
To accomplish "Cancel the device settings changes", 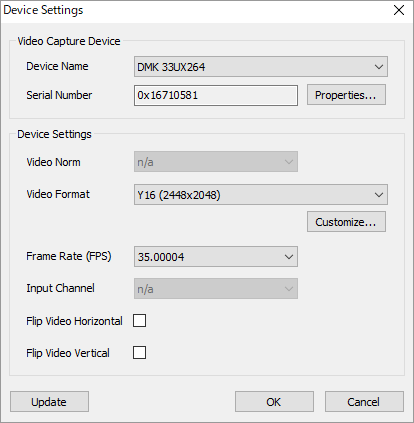I will (x=364, y=402).
